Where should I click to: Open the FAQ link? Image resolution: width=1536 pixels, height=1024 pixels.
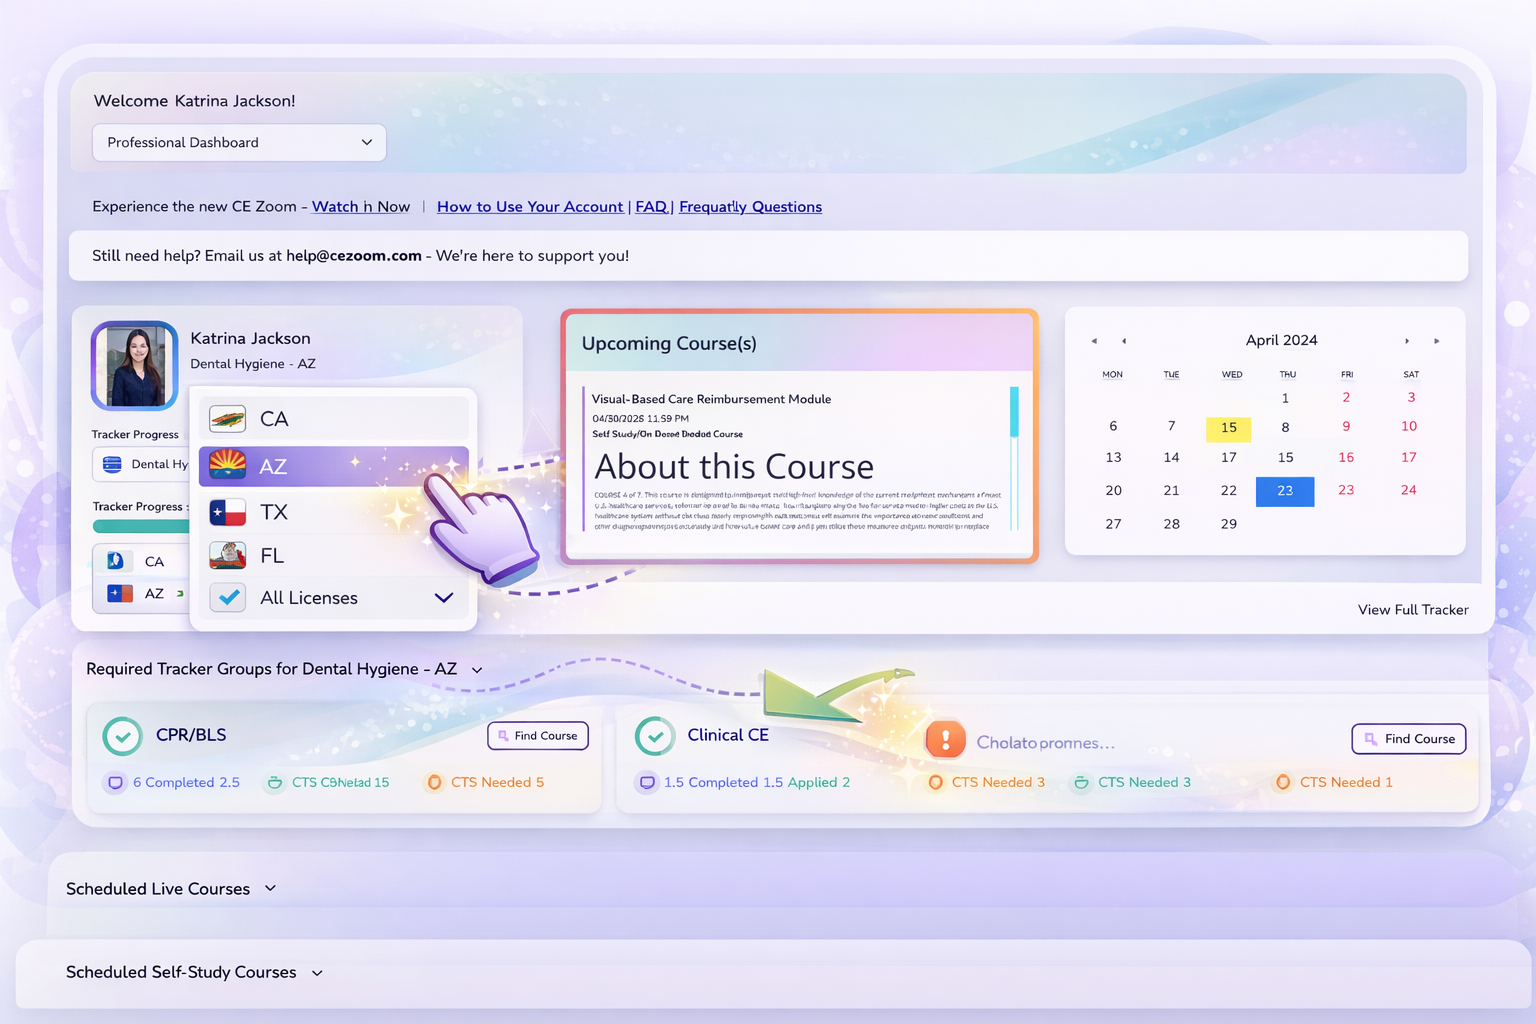pos(651,206)
